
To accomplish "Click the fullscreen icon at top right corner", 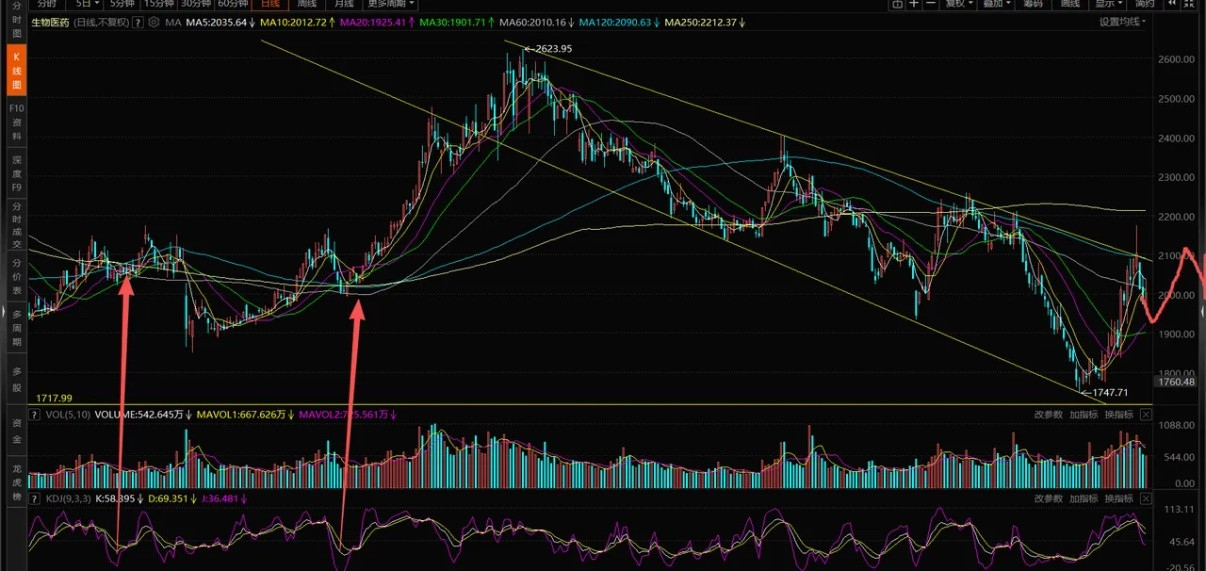I will (1188, 4).
